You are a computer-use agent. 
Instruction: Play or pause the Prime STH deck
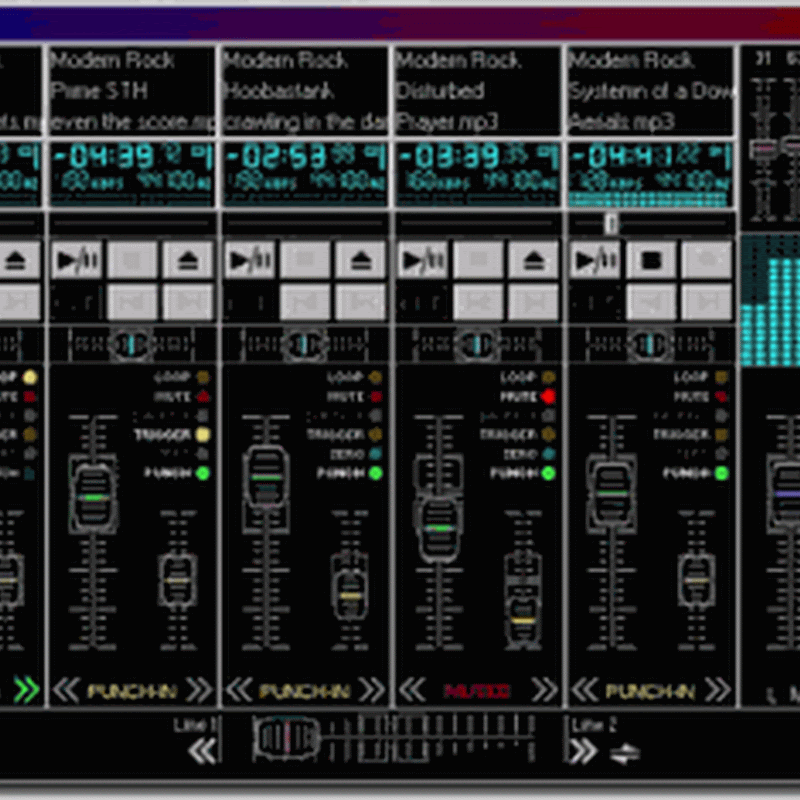(77, 260)
